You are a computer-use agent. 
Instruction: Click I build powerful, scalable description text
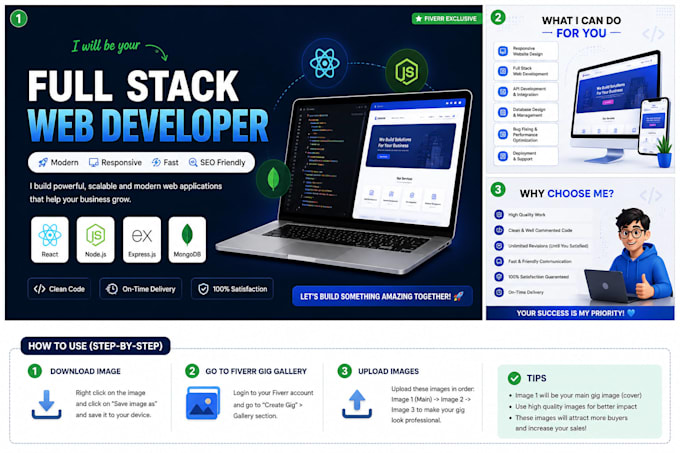click(126, 192)
